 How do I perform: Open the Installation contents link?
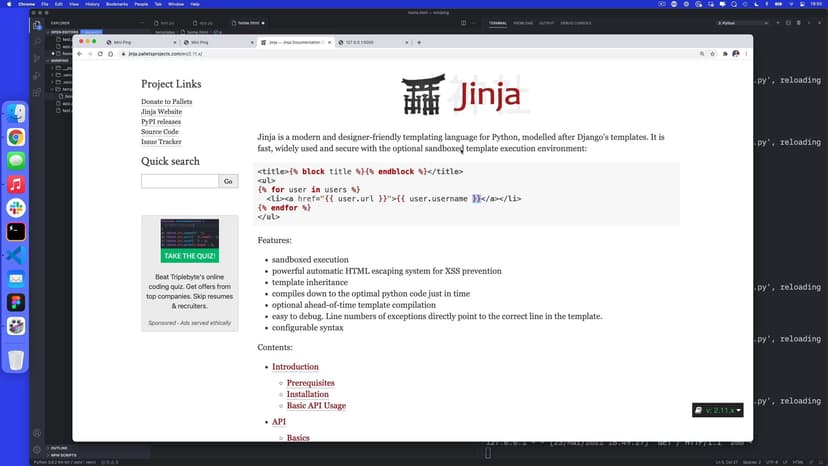pos(307,394)
